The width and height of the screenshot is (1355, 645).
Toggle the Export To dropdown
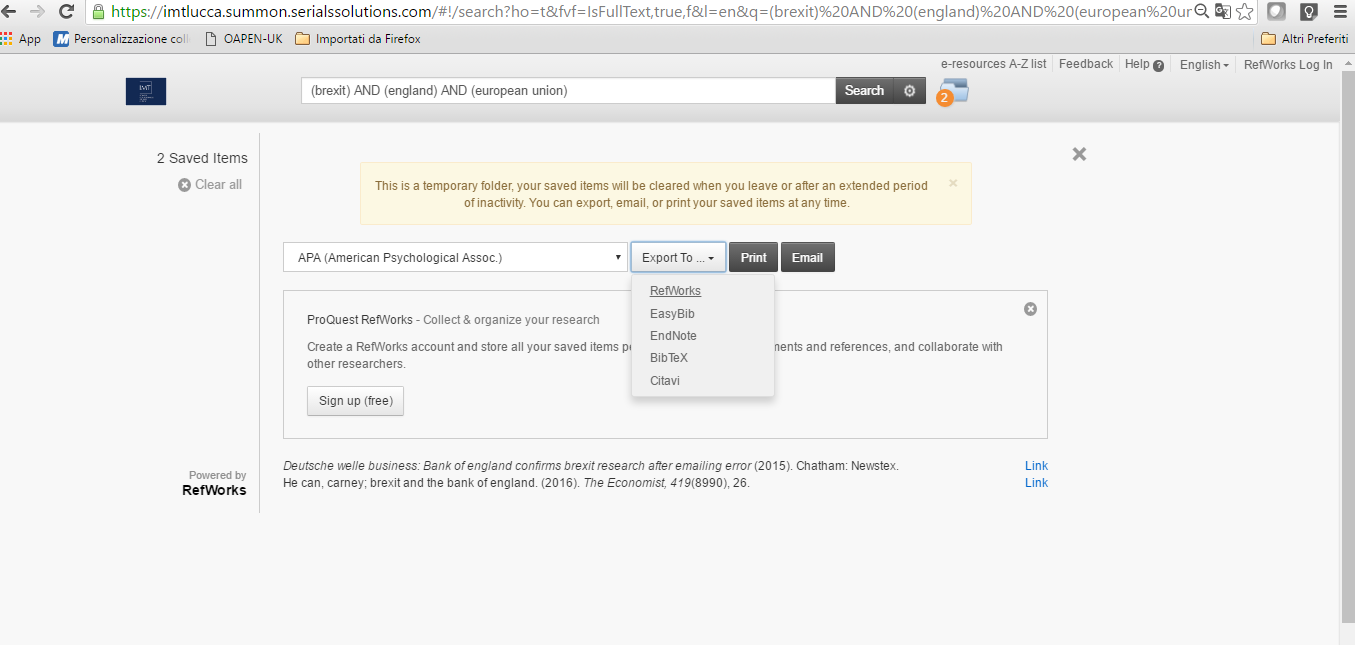678,257
